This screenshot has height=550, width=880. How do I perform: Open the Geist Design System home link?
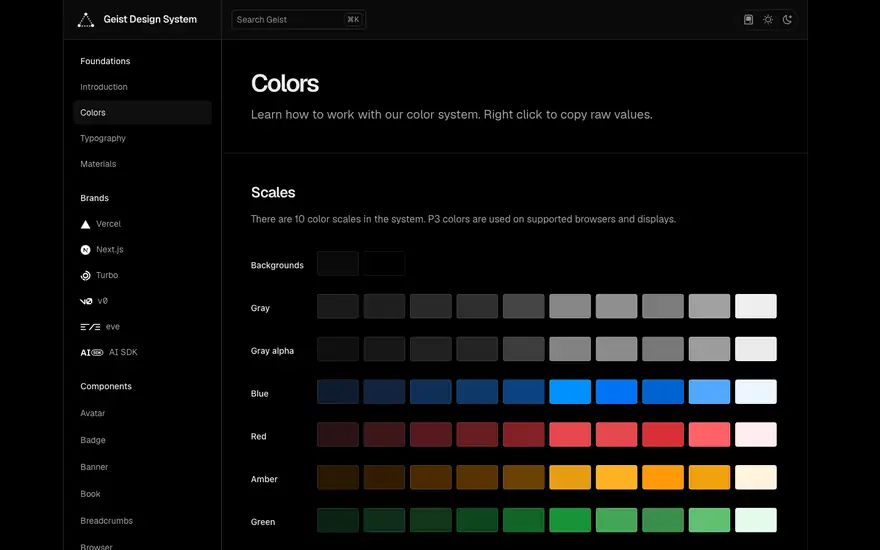click(150, 20)
